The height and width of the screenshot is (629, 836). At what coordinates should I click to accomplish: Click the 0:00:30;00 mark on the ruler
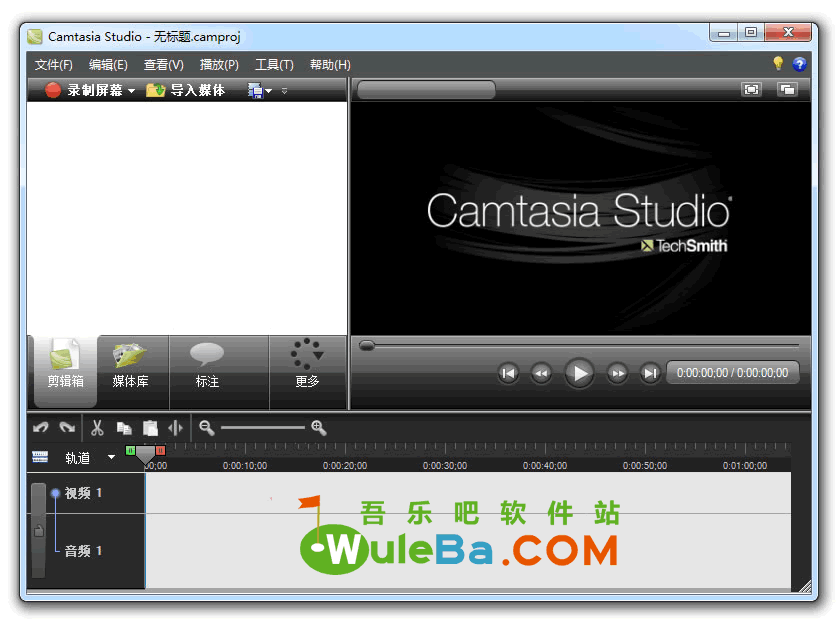click(445, 465)
